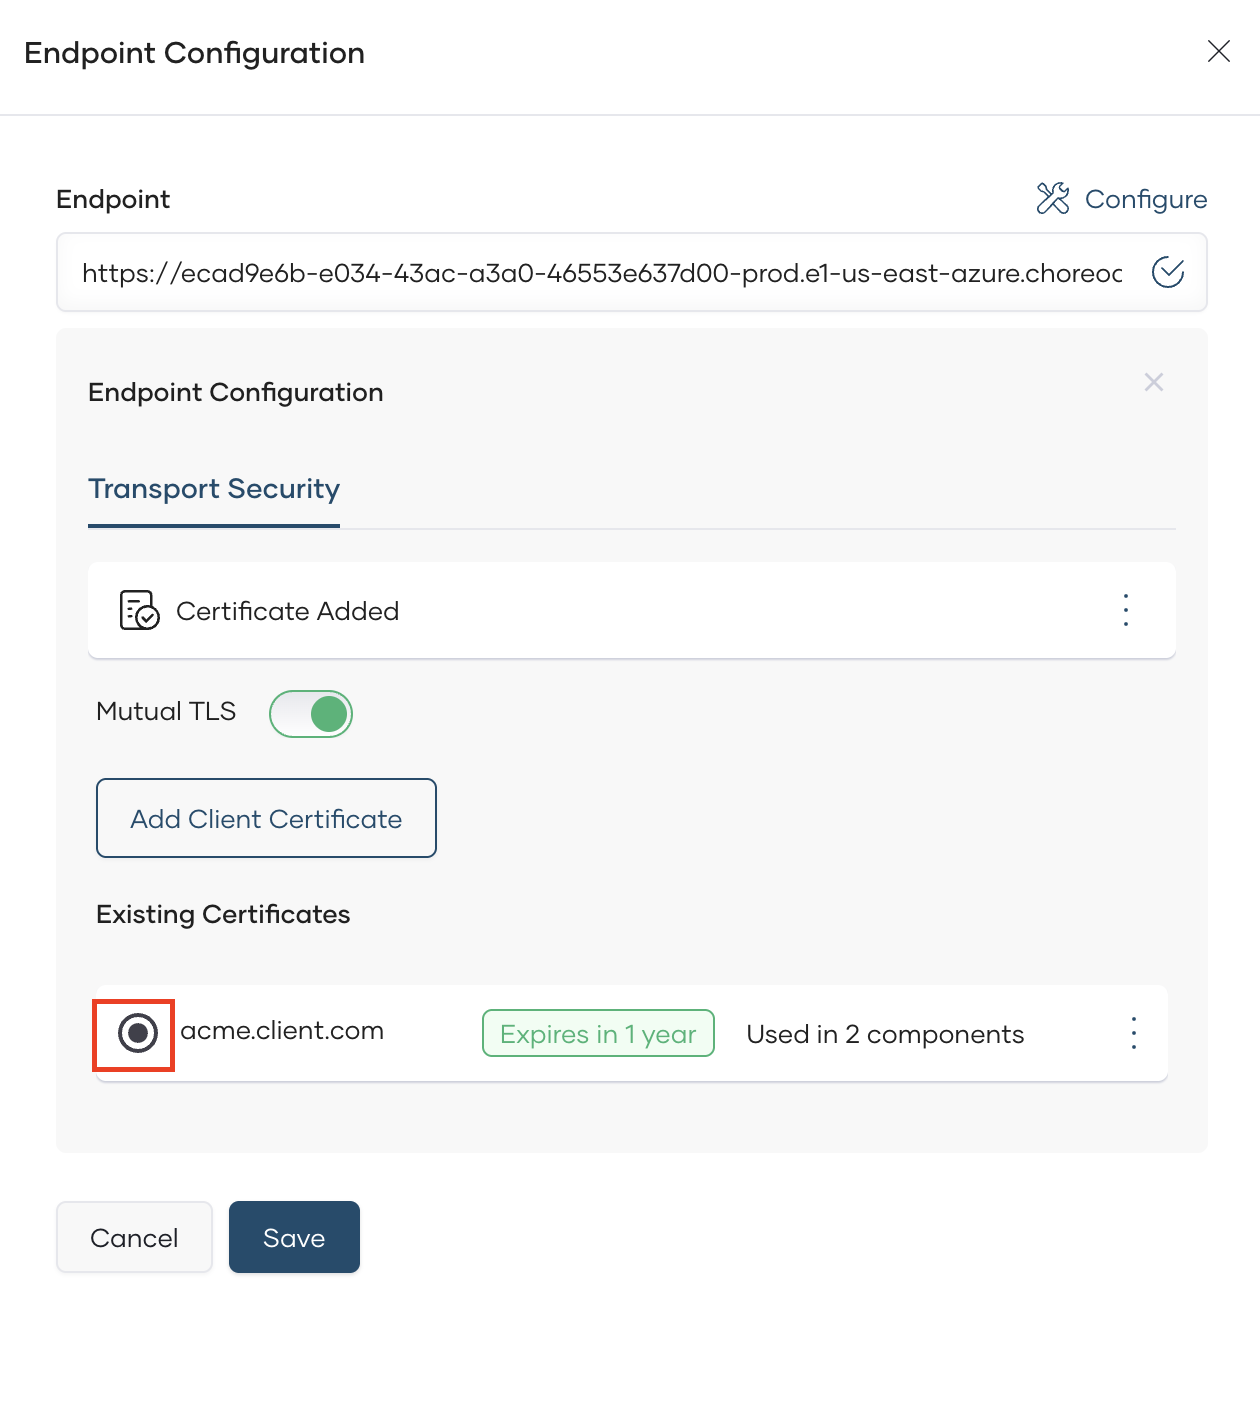This screenshot has height=1414, width=1260.
Task: Click the Expires in 1 year badge
Action: click(x=598, y=1034)
